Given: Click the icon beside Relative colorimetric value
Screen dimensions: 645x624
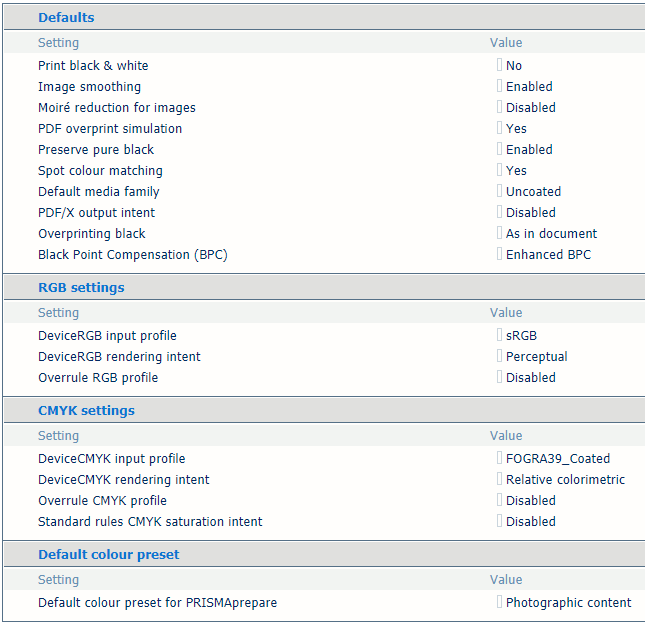Looking at the screenshot, I should 499,478.
